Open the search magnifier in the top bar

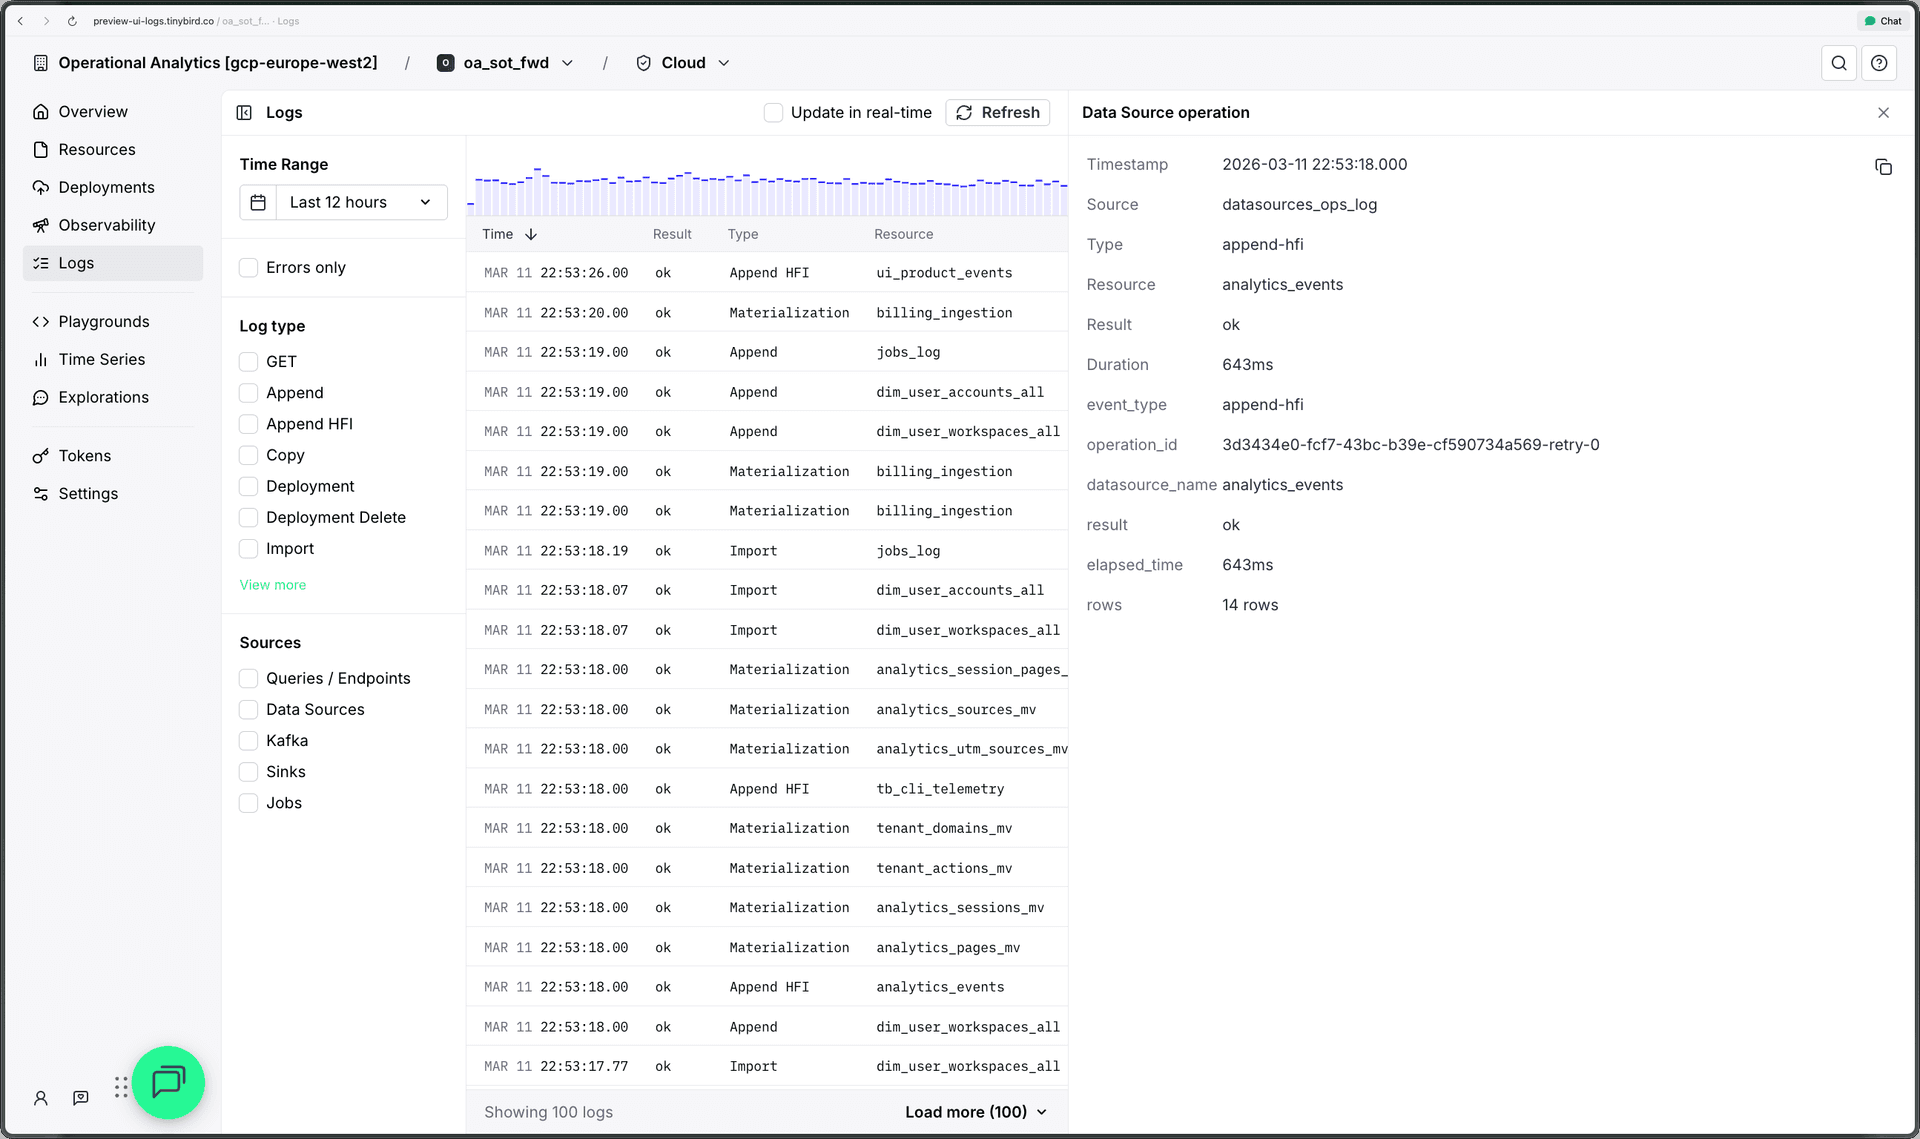(1839, 63)
